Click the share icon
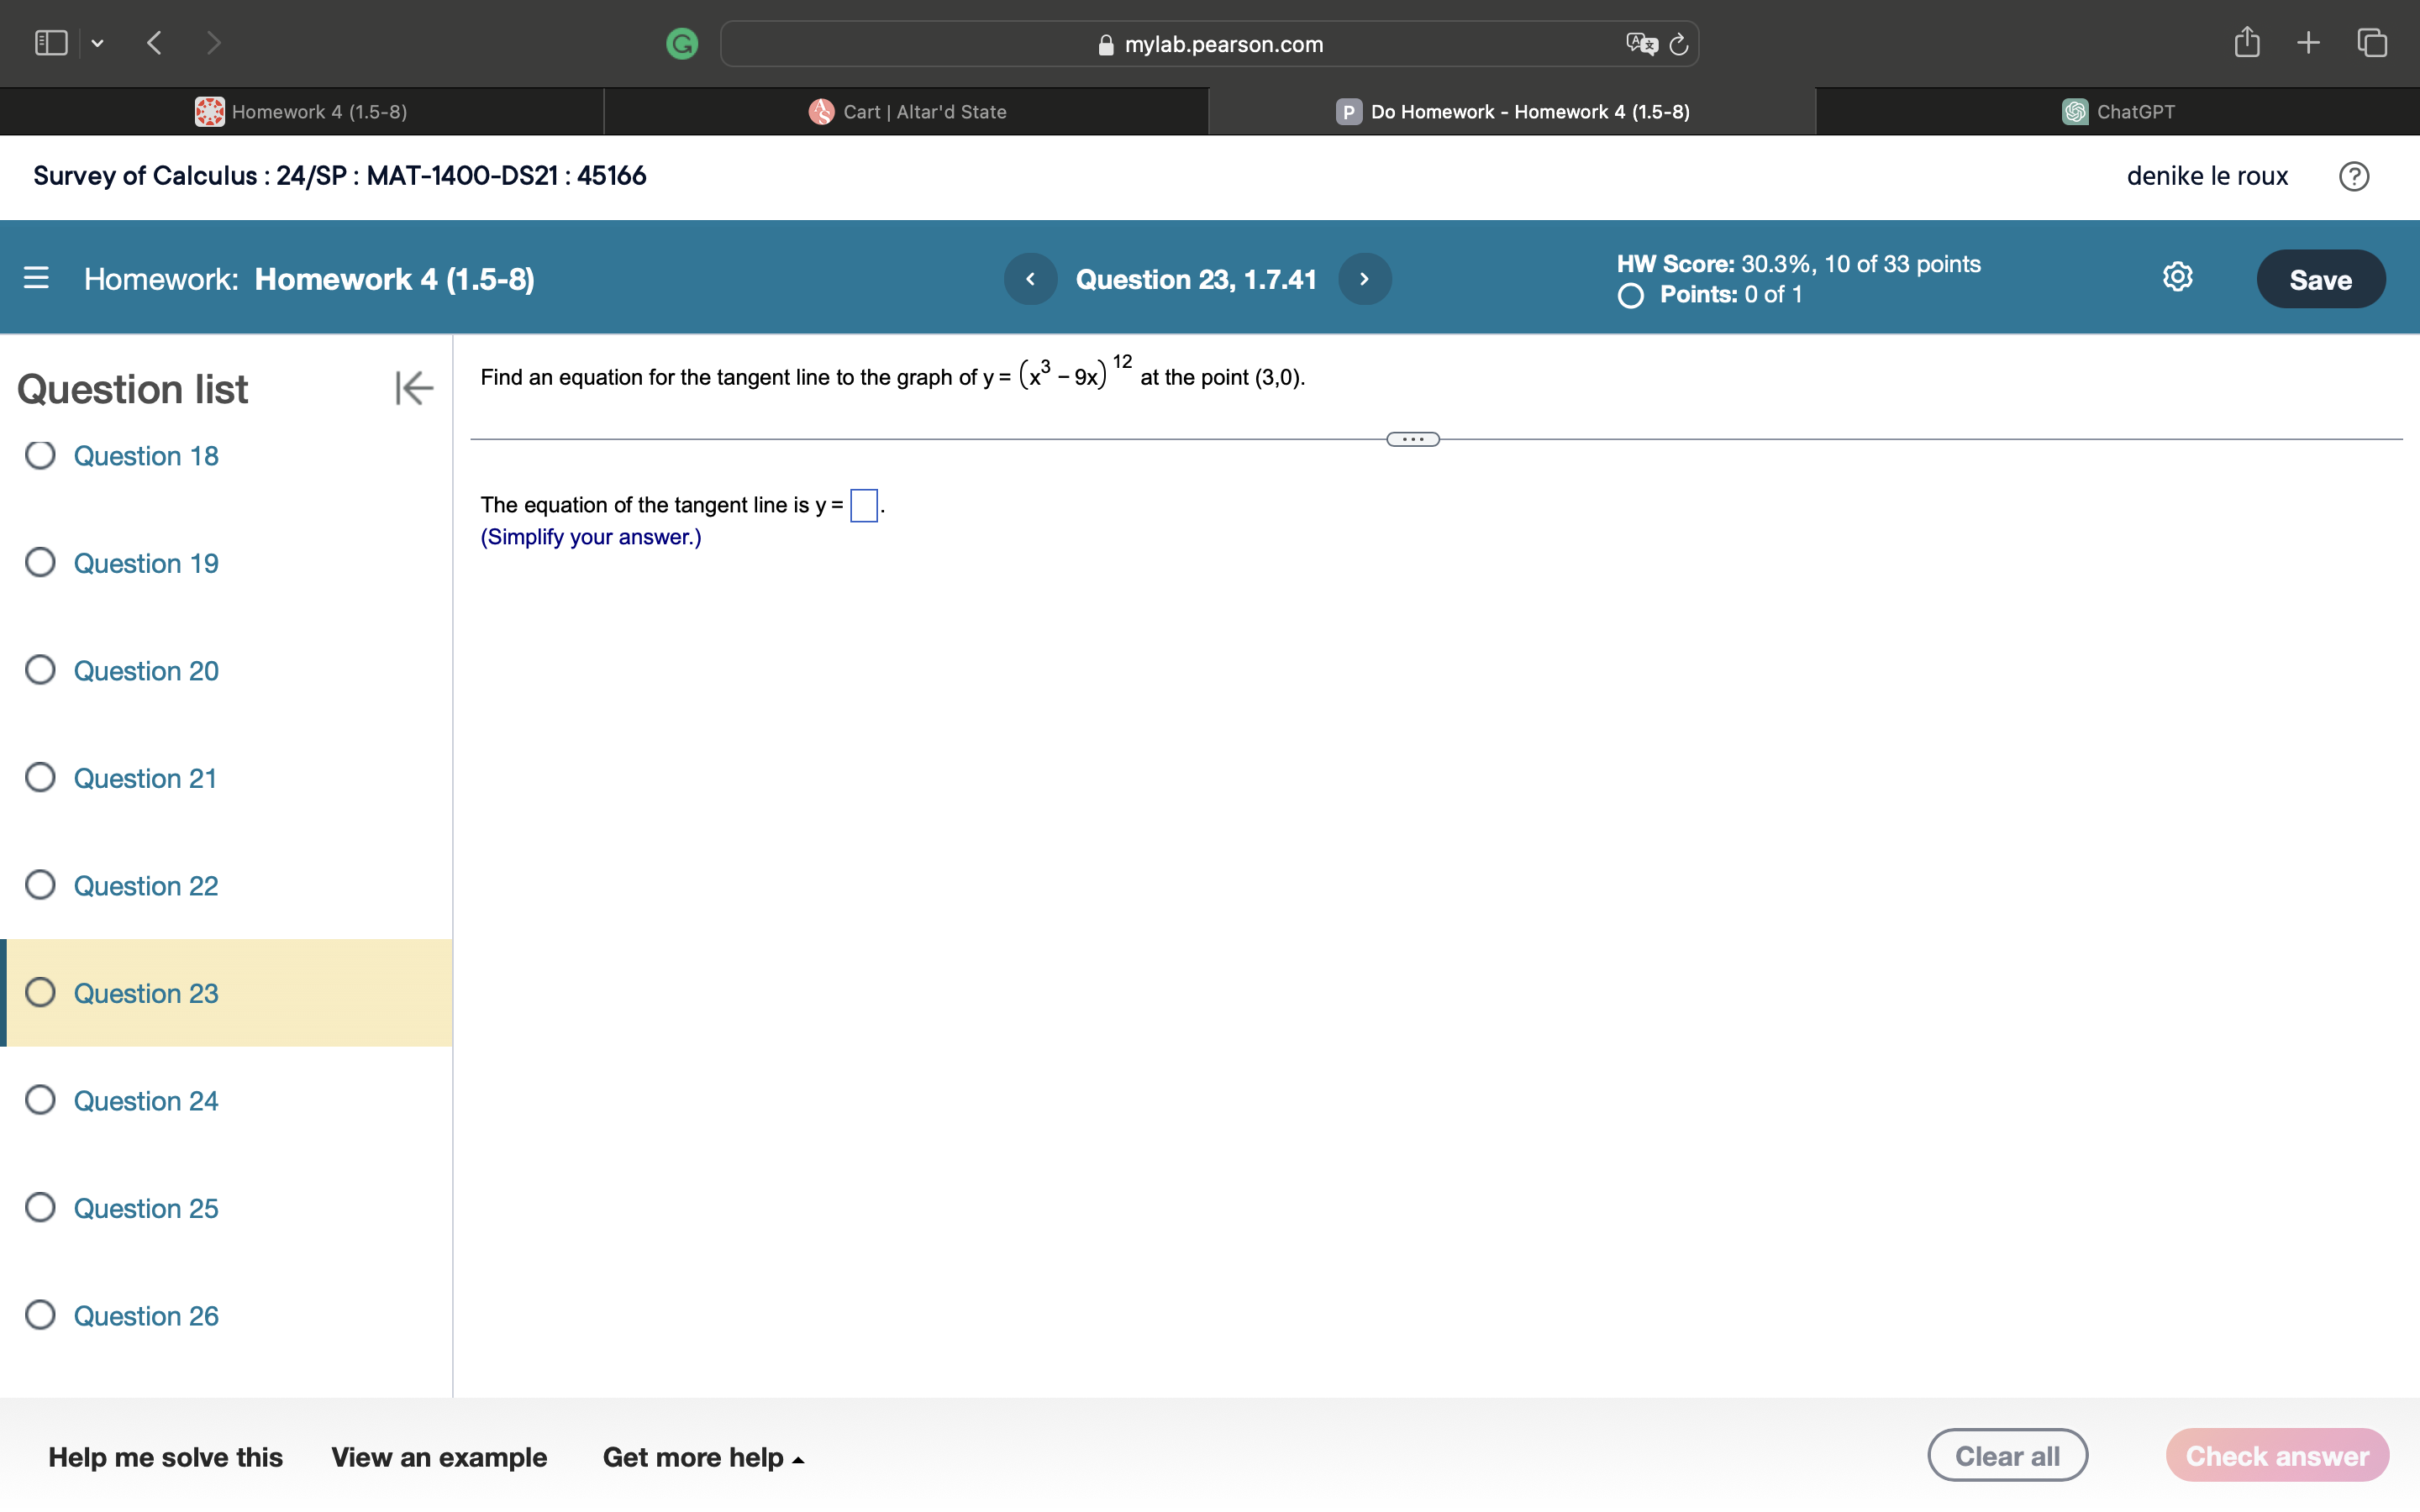Screen dimensions: 2420x1512 [2247, 42]
